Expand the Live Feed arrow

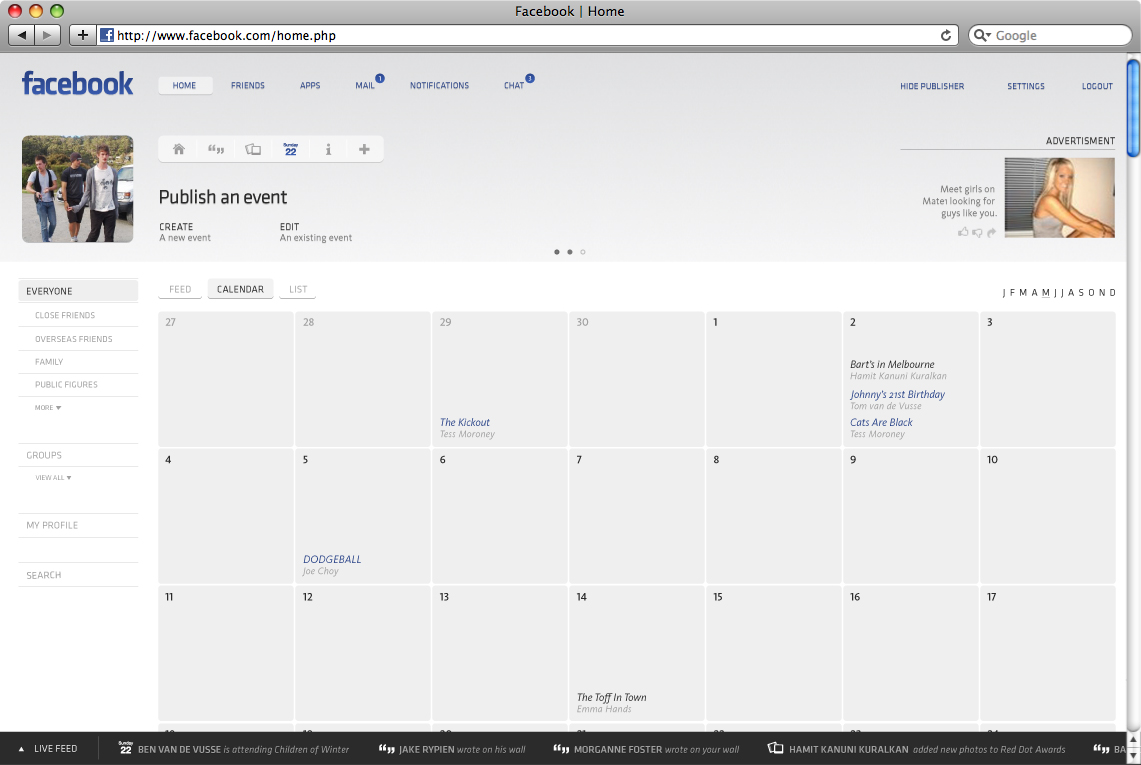21,749
